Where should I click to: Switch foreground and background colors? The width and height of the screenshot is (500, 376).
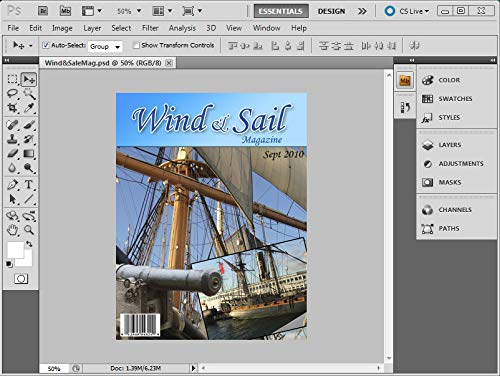tap(29, 244)
